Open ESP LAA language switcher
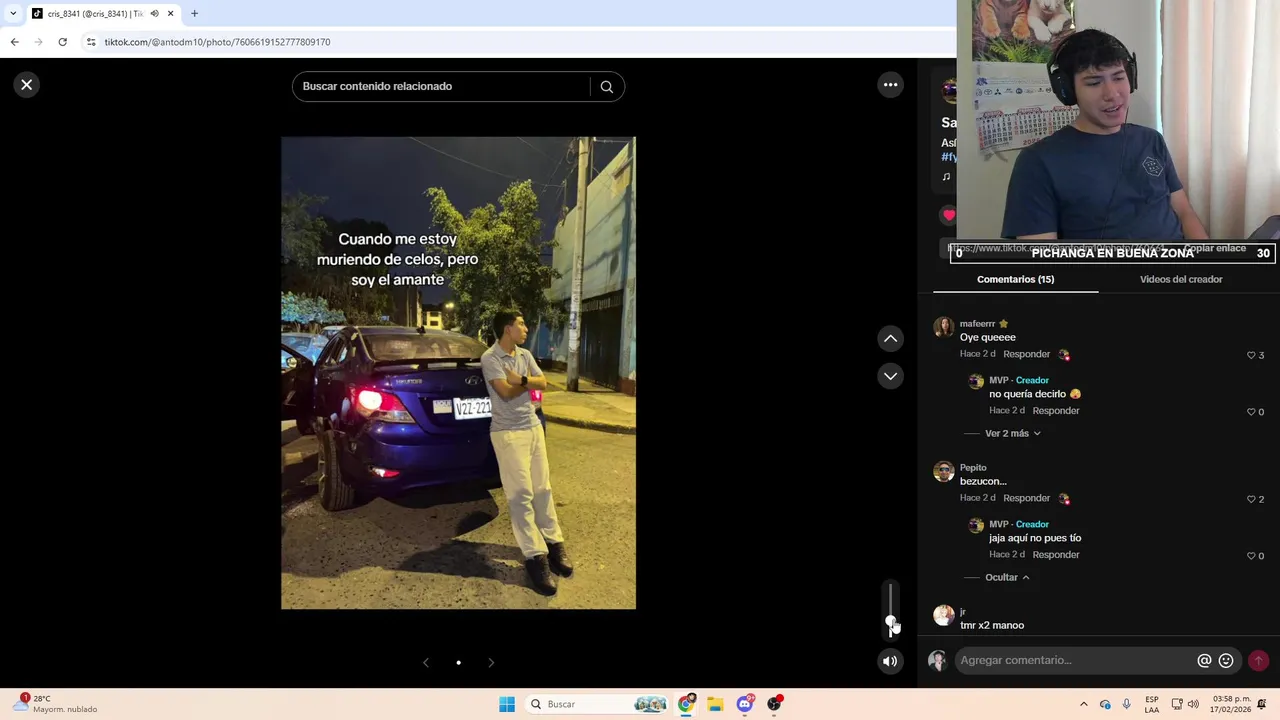 pos(1152,704)
